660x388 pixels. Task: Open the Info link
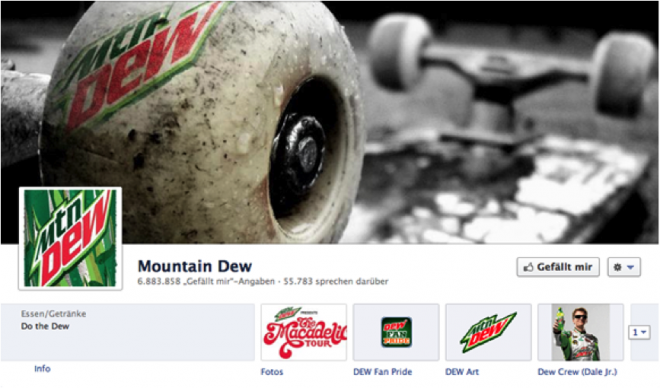[x=42, y=369]
